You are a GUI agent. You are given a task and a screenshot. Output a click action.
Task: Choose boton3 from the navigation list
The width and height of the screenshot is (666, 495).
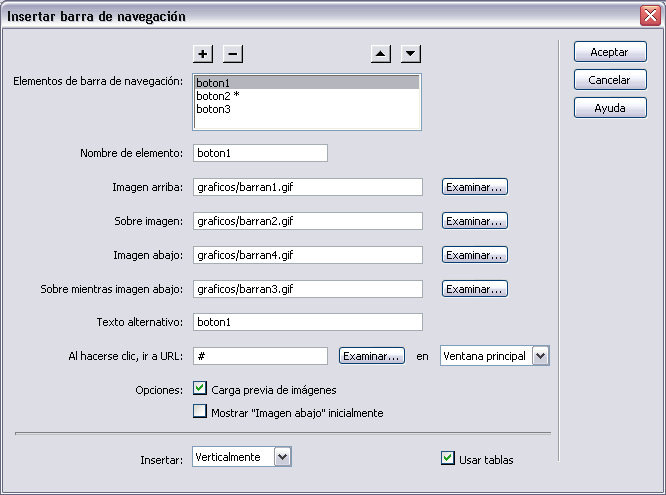pyautogui.click(x=305, y=109)
